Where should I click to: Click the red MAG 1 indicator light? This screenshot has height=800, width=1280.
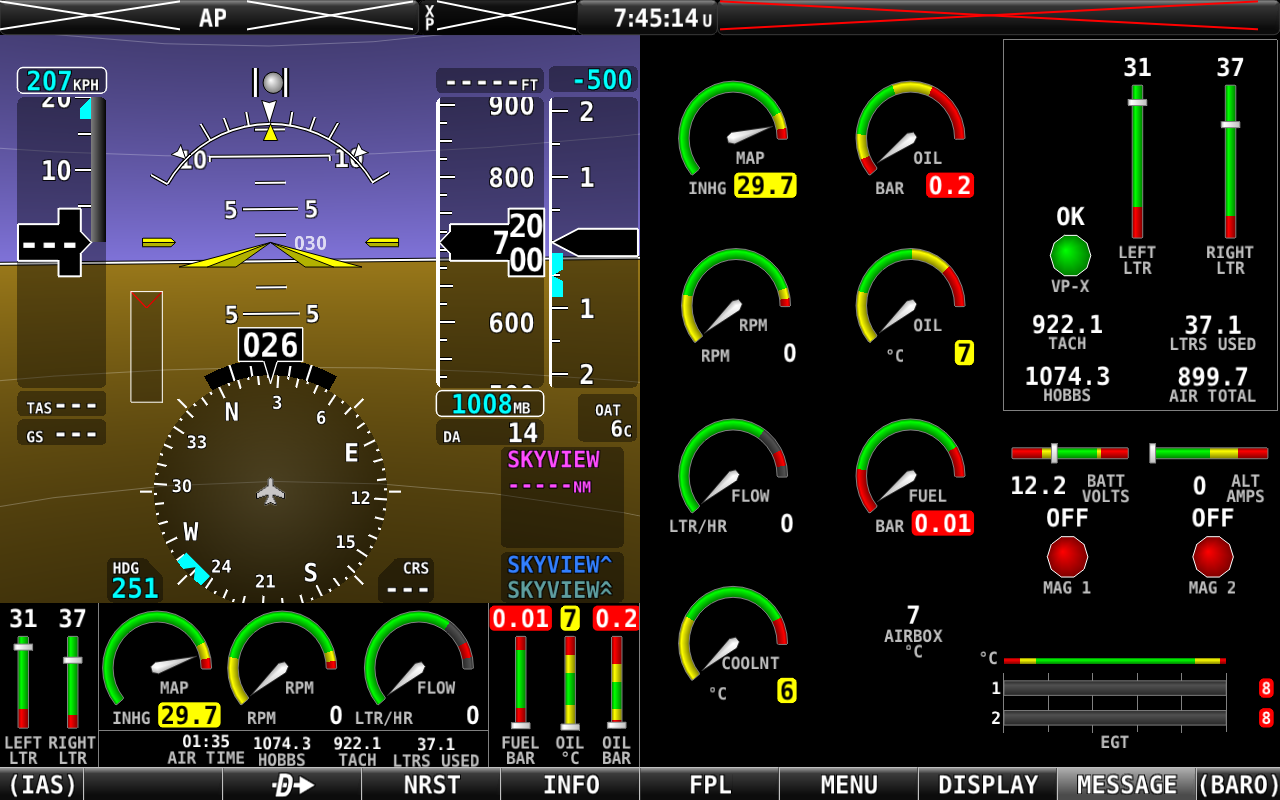coord(1066,556)
